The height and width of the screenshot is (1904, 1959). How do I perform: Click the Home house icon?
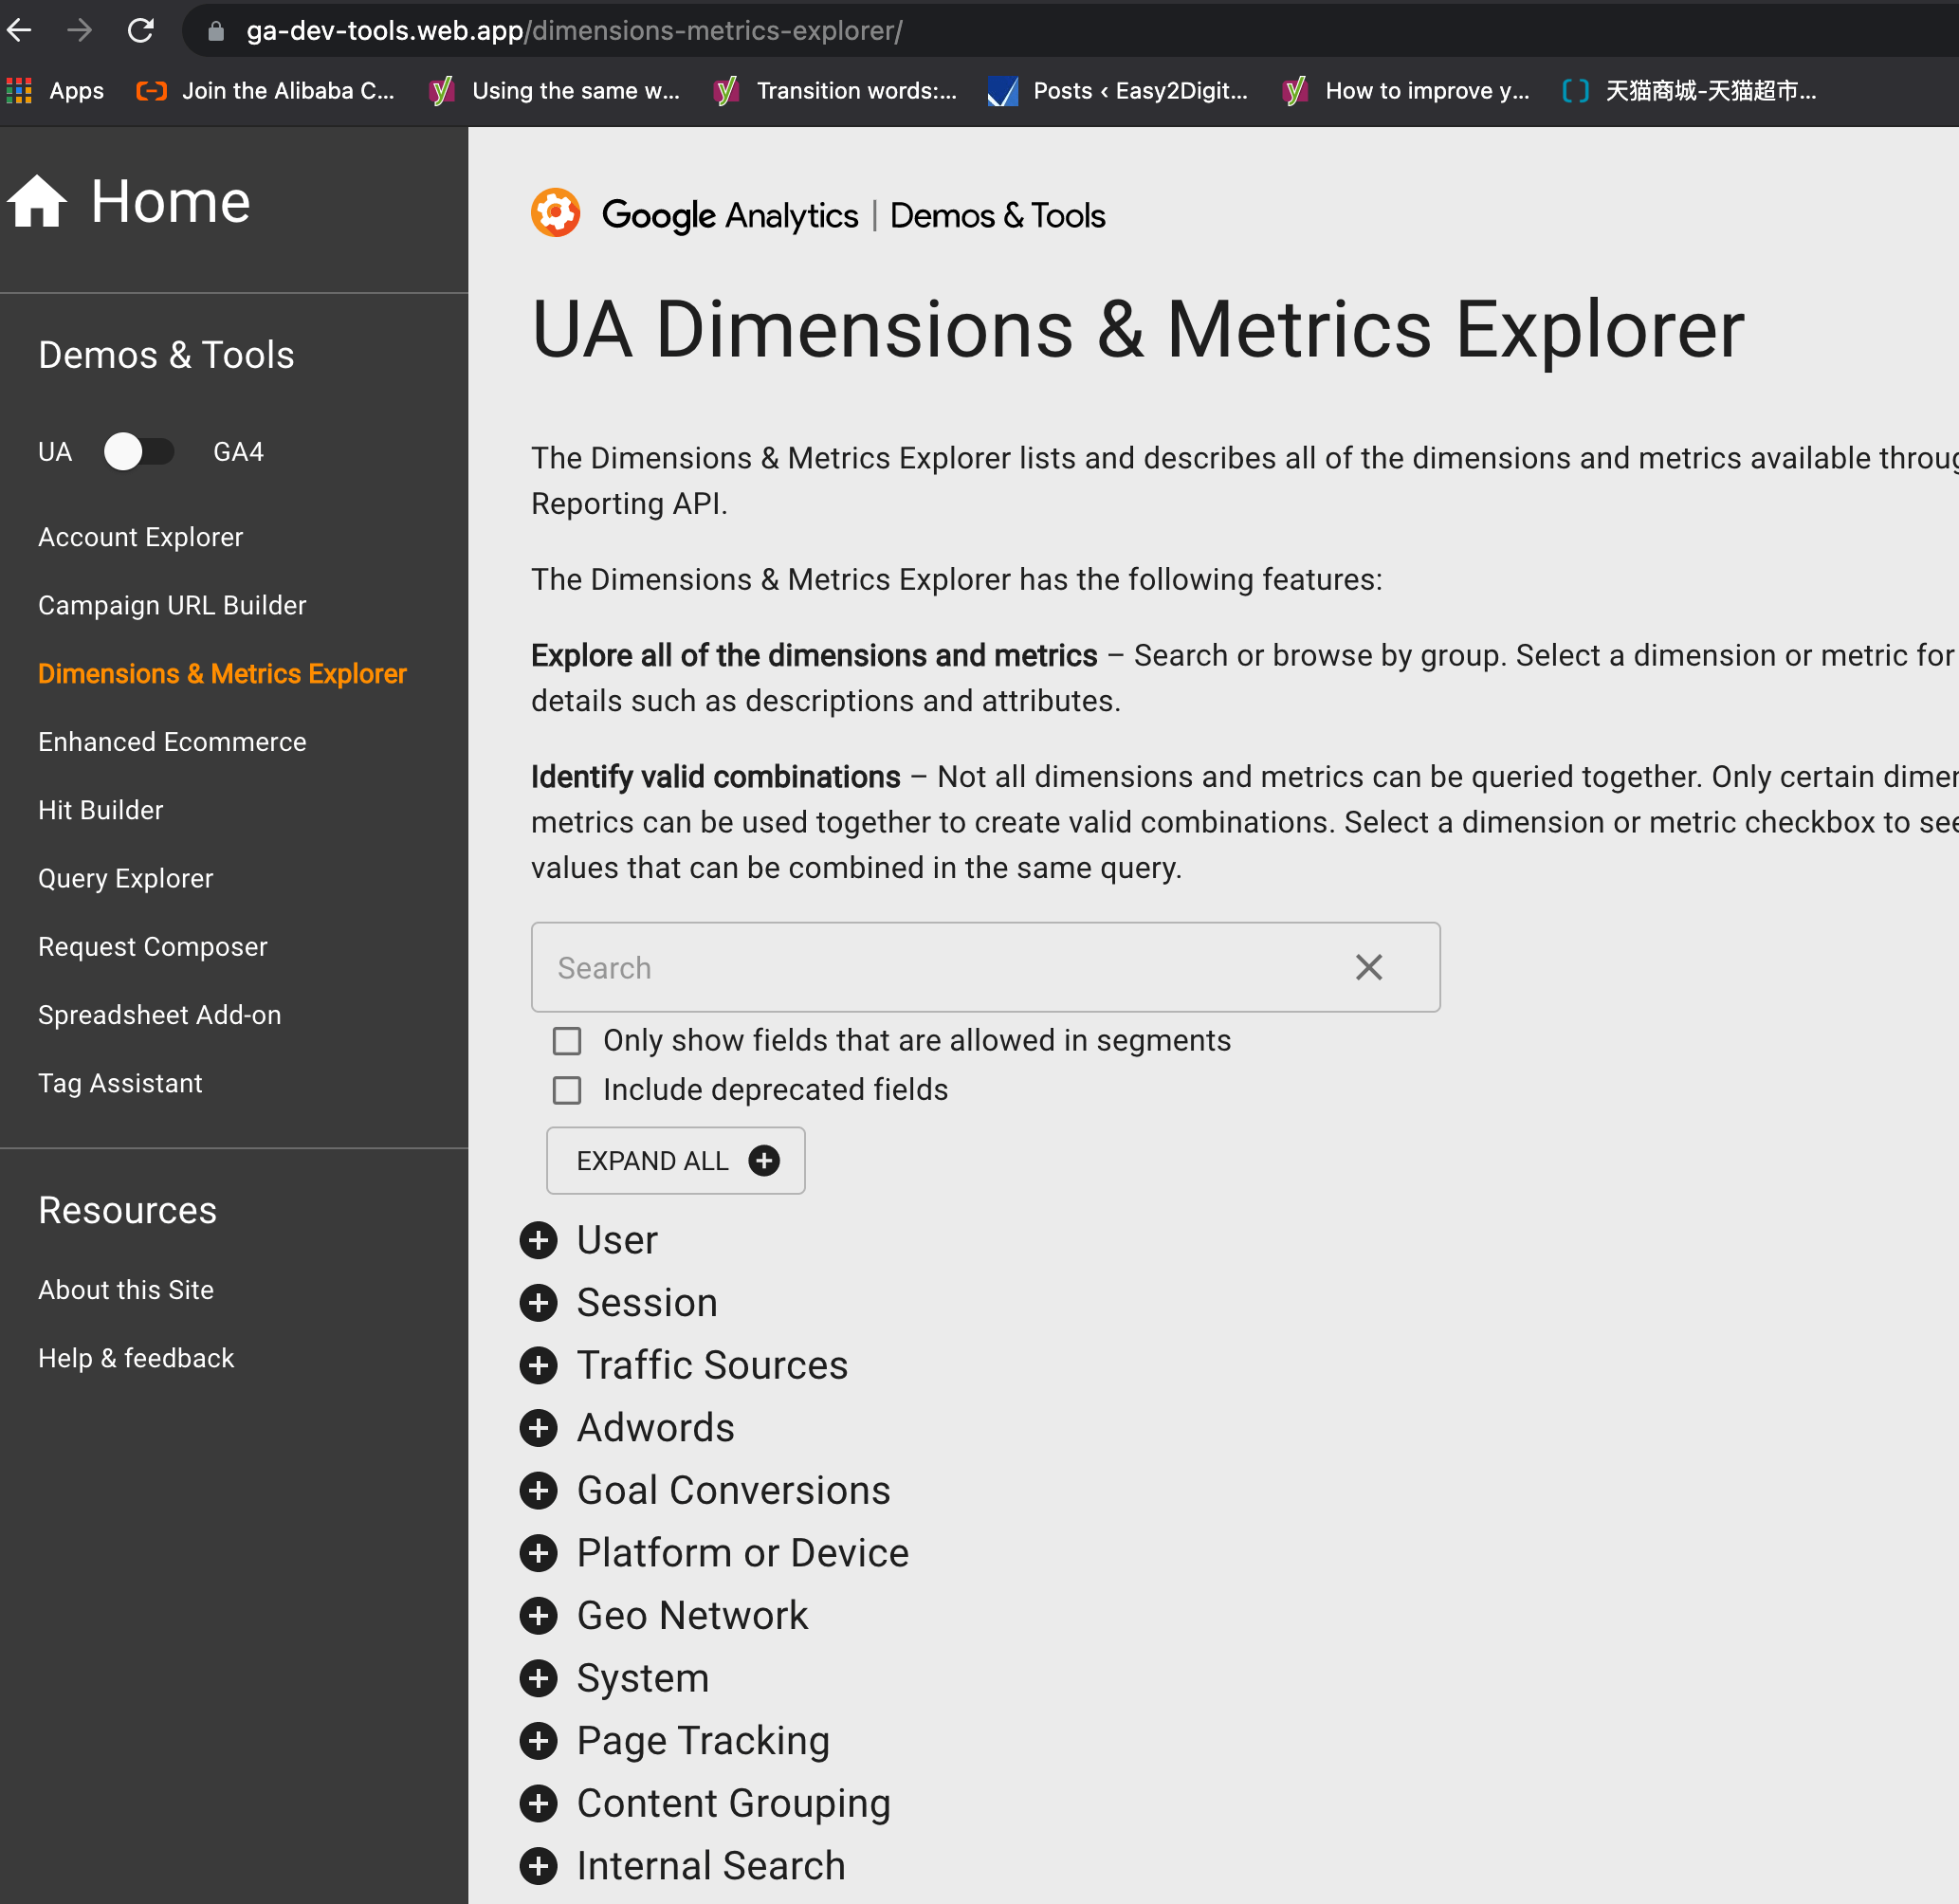[x=37, y=201]
